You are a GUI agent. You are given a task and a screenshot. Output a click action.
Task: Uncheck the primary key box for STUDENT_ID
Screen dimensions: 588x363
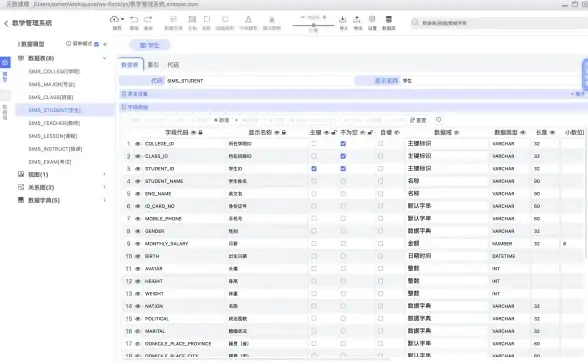[314, 169]
